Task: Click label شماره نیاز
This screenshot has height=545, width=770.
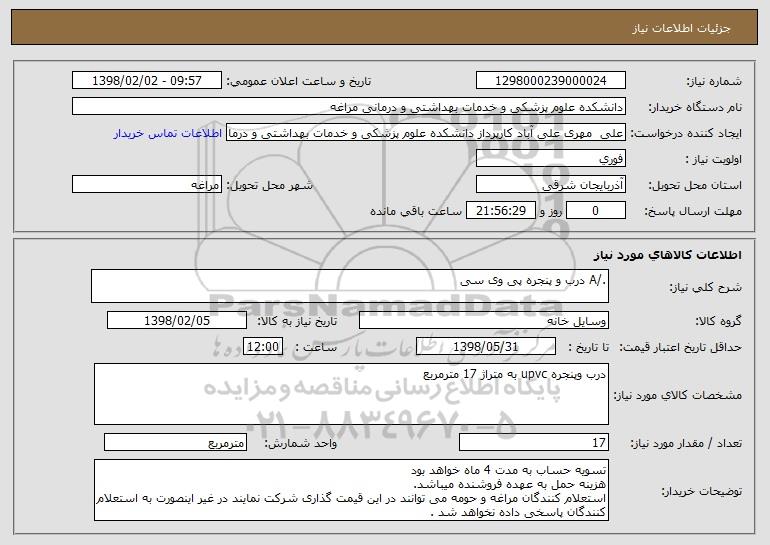Action: click(714, 81)
